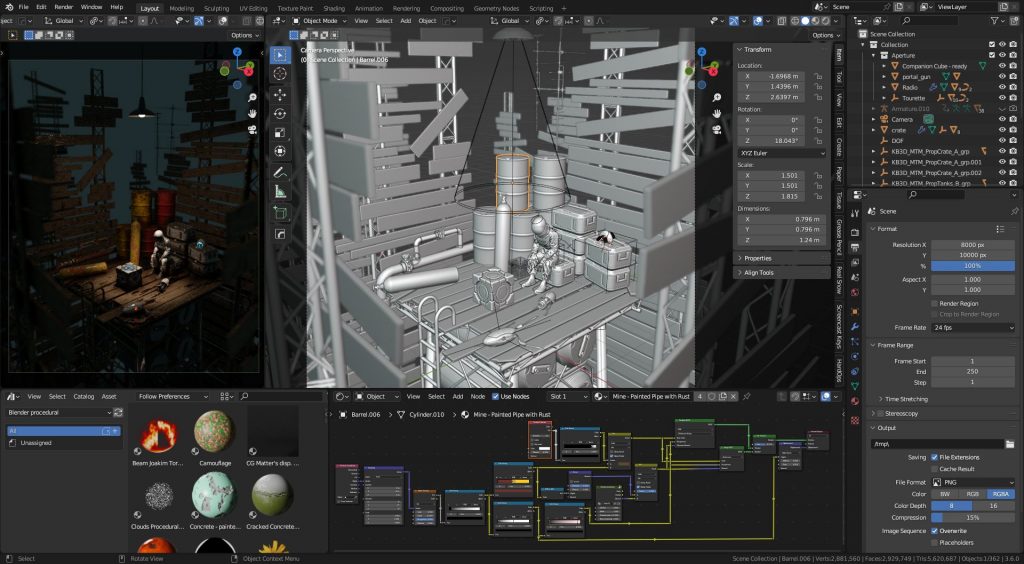Viewport: 1024px width, 564px height.
Task: Open the File menu
Action: tap(23, 7)
